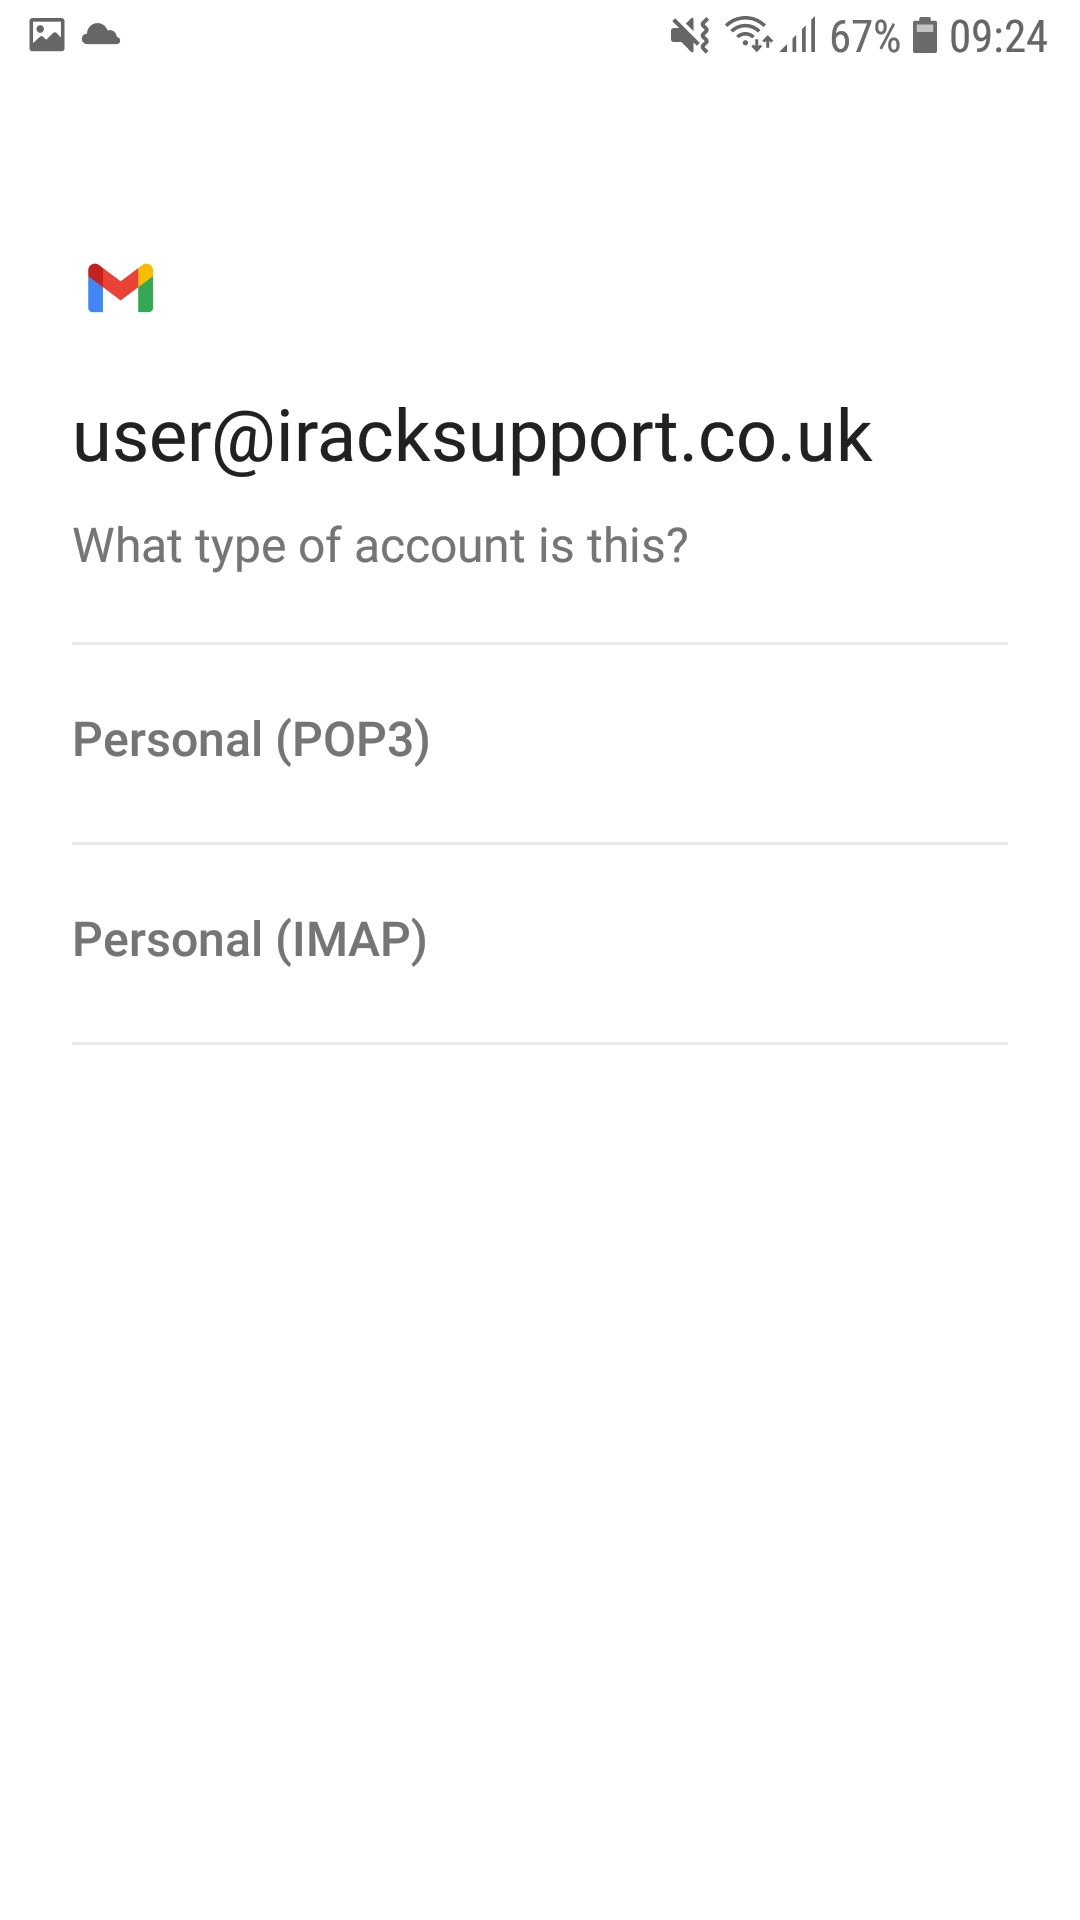Image resolution: width=1080 pixels, height=1920 pixels.
Task: Tap the battery icon in status bar
Action: click(926, 35)
